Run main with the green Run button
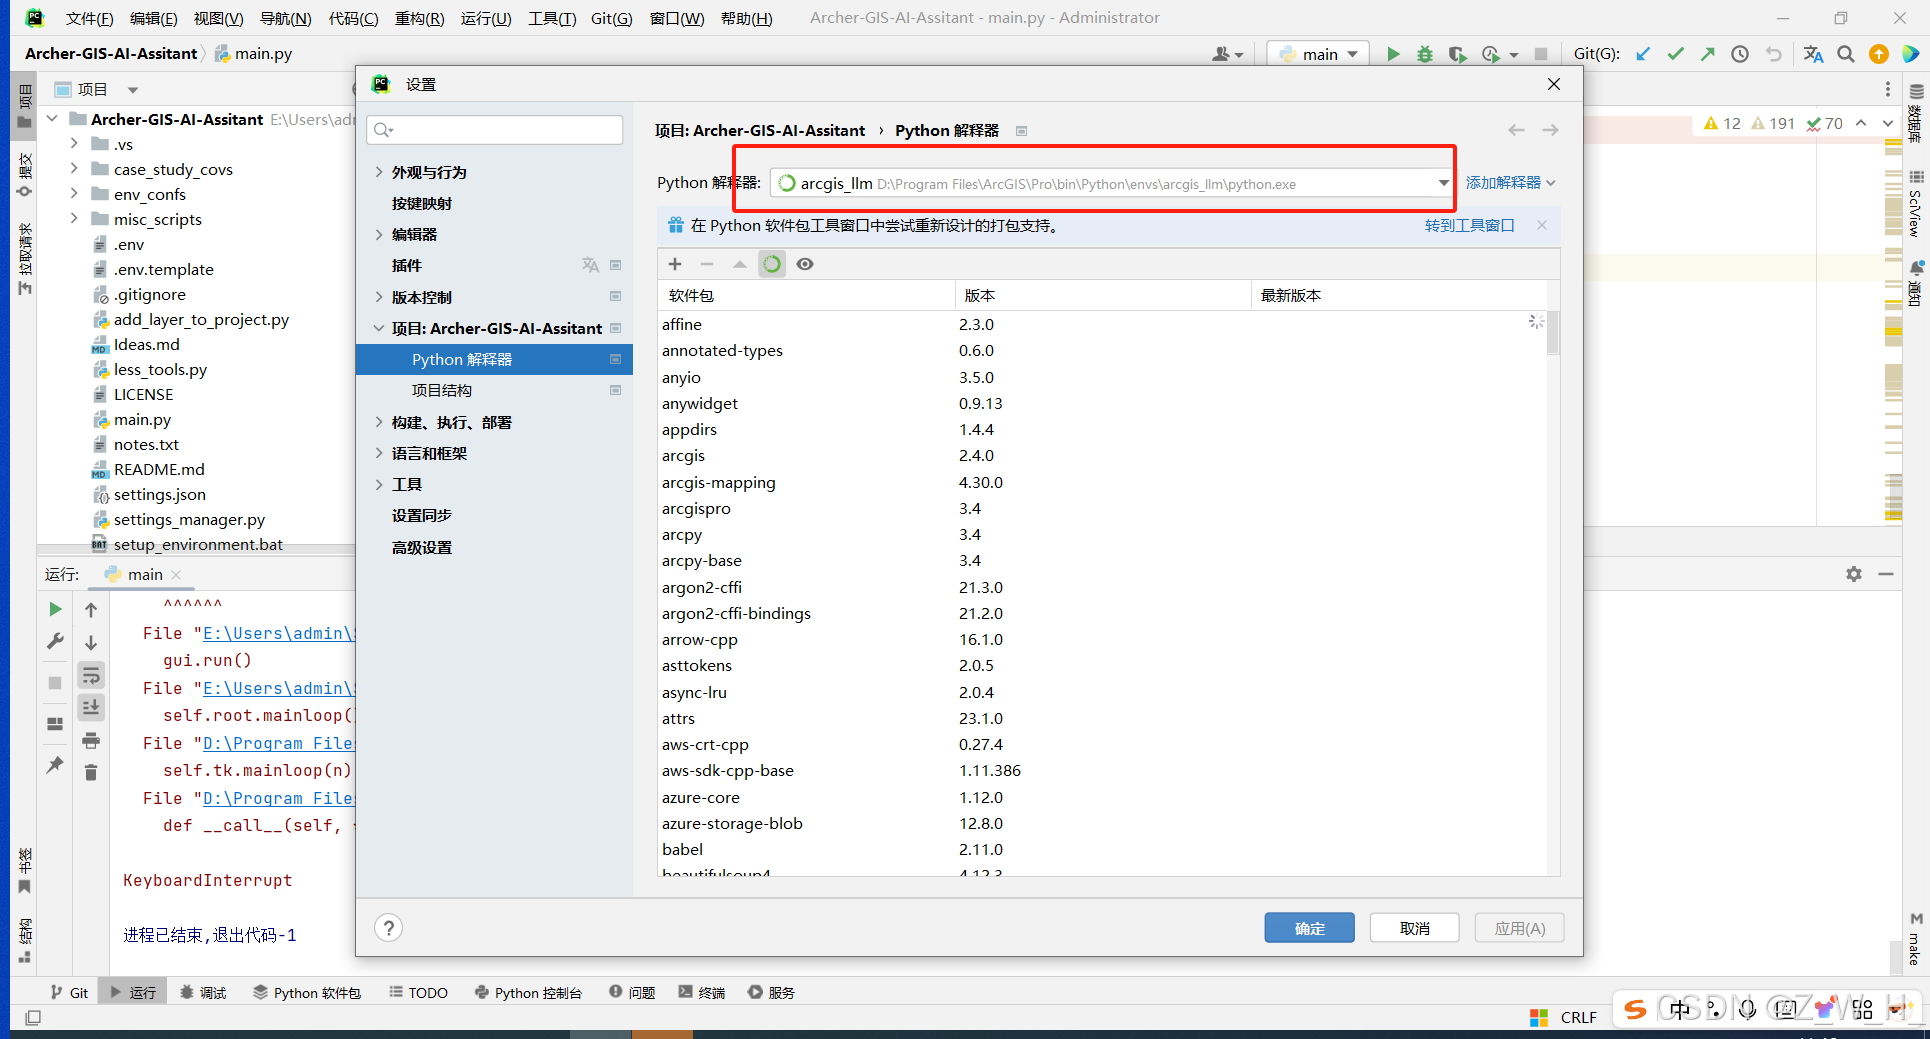1930x1039 pixels. coord(1393,54)
